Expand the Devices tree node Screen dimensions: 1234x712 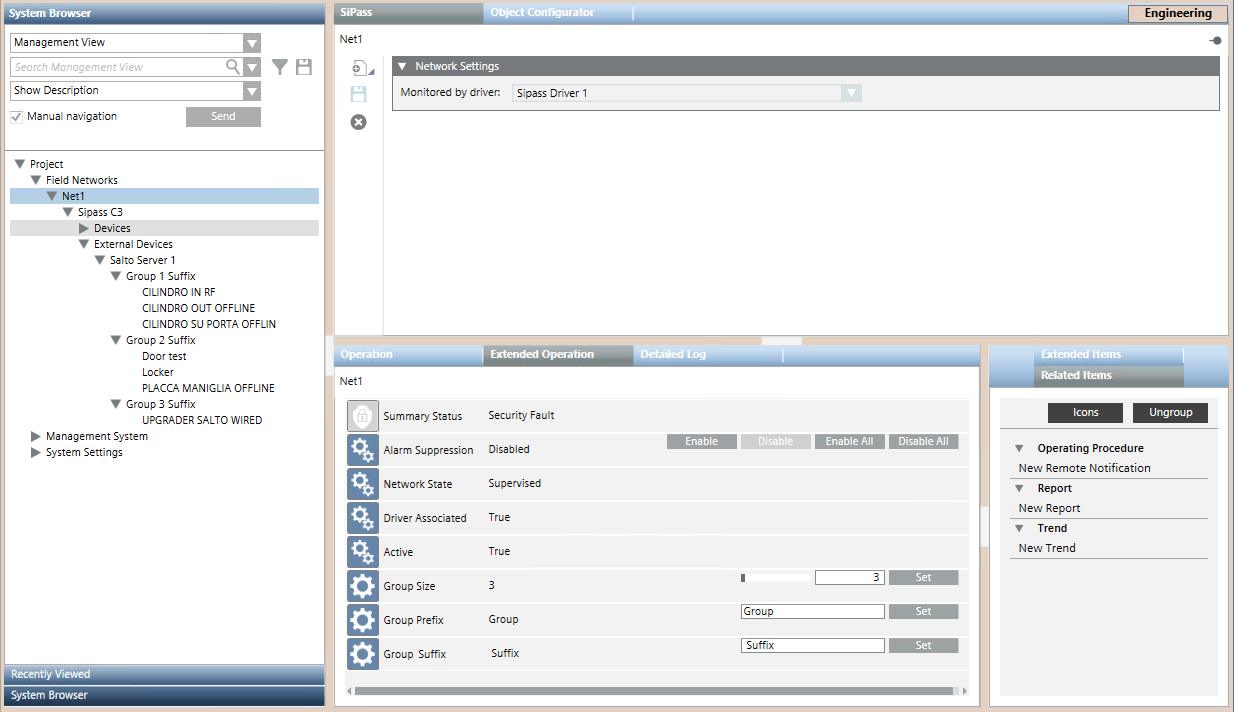(84, 227)
